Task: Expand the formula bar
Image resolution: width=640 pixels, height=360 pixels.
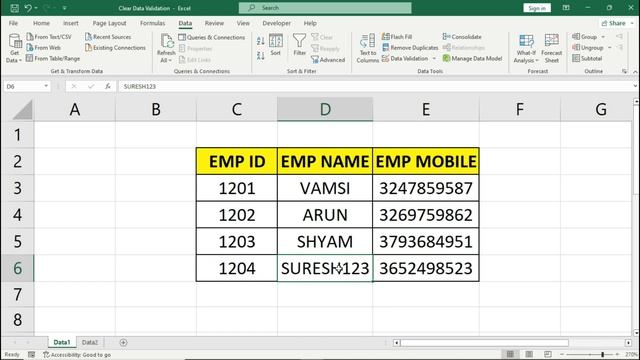Action: (x=635, y=86)
